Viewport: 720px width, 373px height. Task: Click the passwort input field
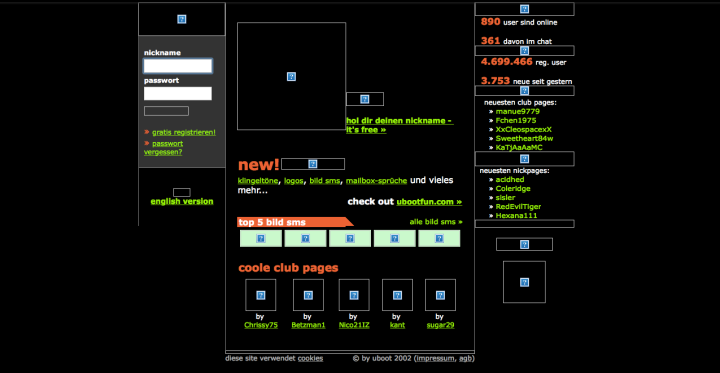[x=178, y=94]
